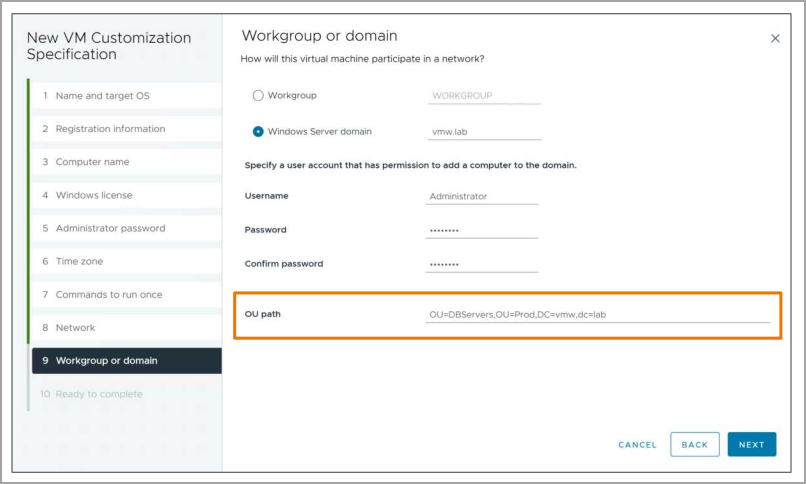Click the Username field with Administrator

(482, 196)
